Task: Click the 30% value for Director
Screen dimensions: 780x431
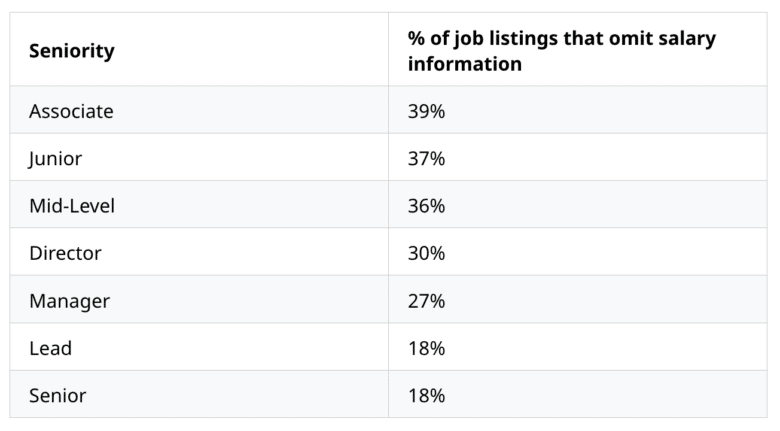Action: point(426,253)
